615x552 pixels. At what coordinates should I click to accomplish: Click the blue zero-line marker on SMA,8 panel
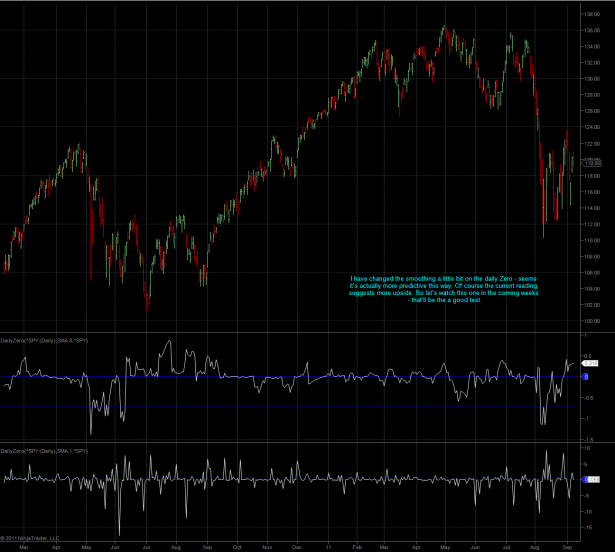point(585,377)
